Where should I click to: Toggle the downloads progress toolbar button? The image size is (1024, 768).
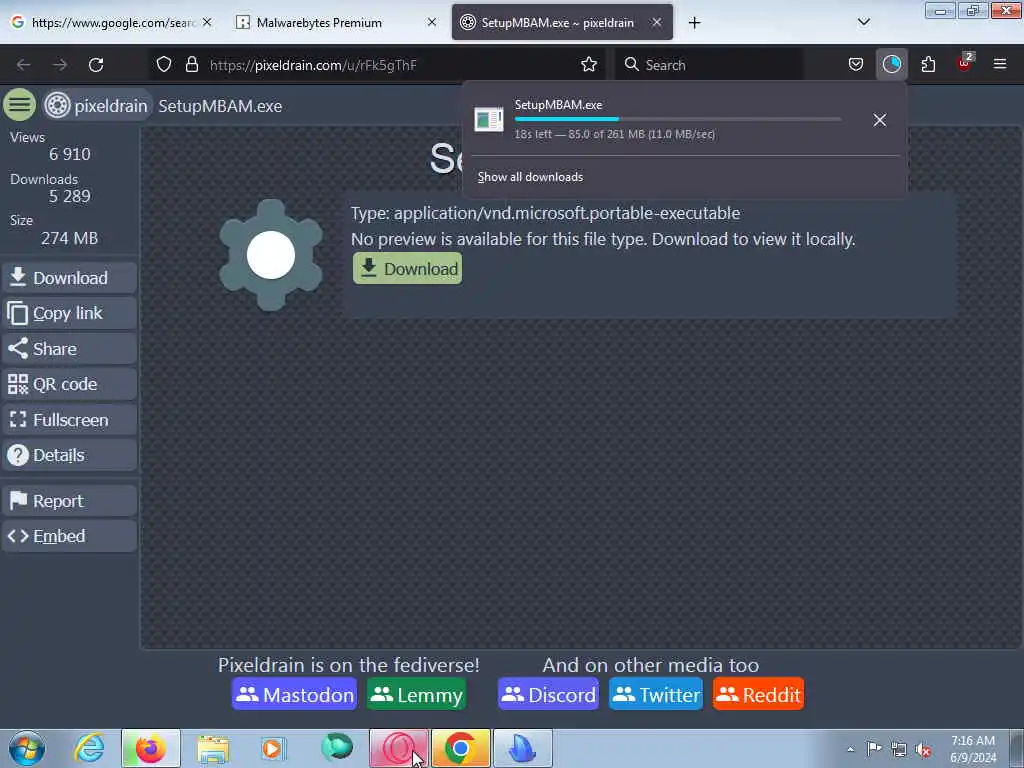(891, 64)
